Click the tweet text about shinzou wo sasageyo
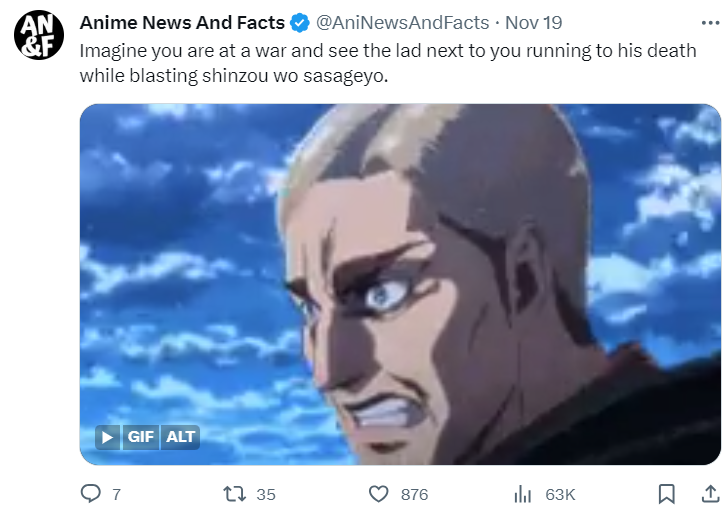728x511 pixels. 388,63
